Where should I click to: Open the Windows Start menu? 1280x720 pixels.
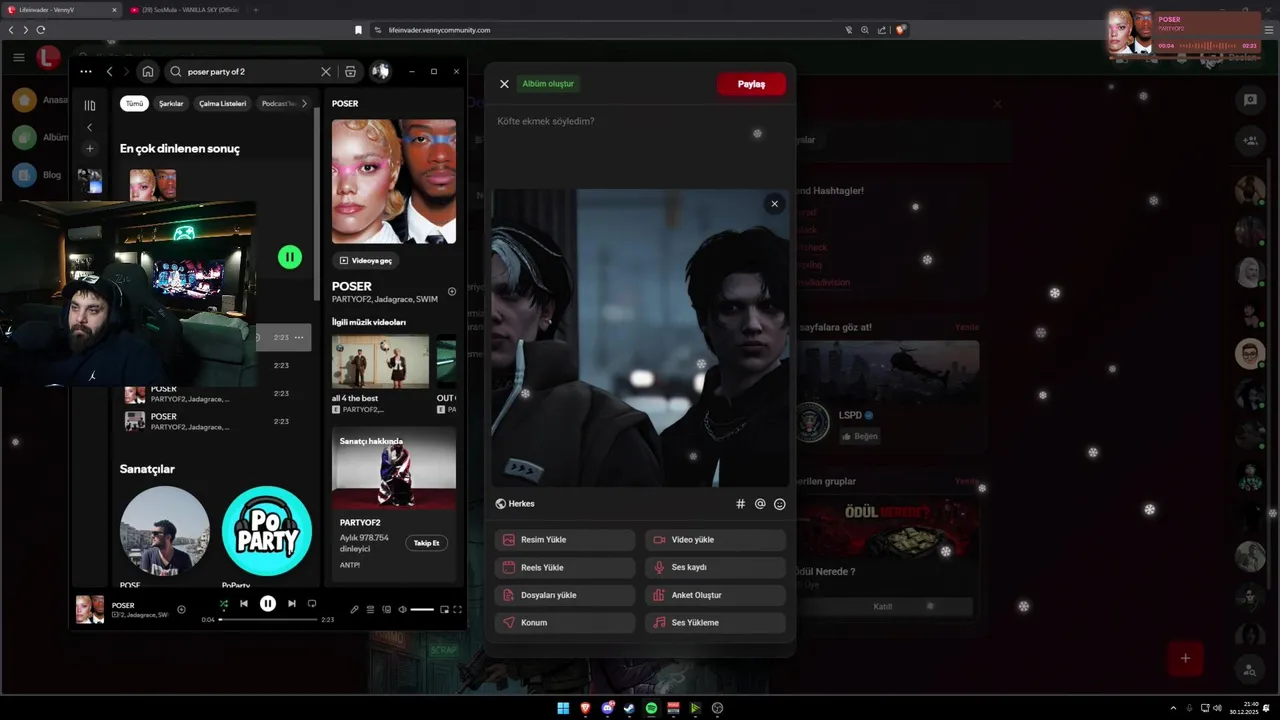pyautogui.click(x=563, y=708)
